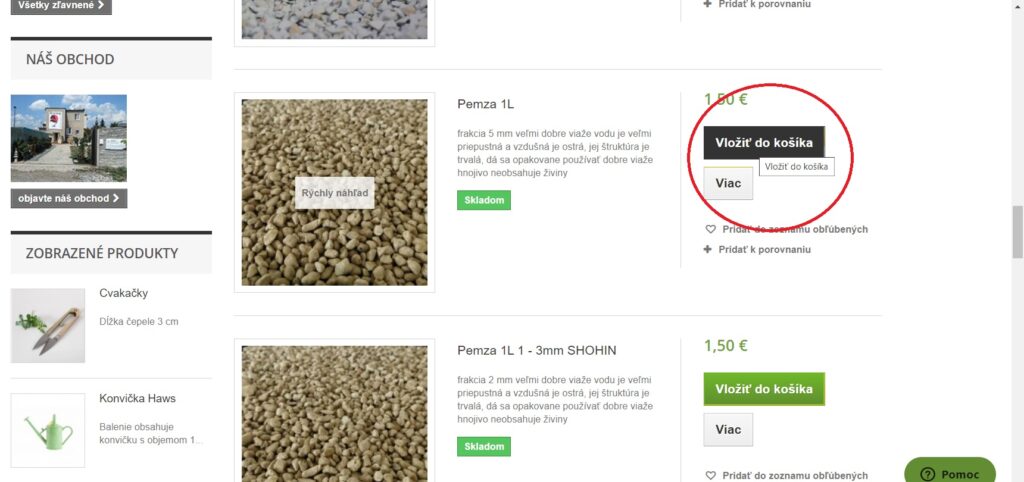
Task: Click heart icon under Pemza 1L SHOHIN
Action: tap(711, 475)
